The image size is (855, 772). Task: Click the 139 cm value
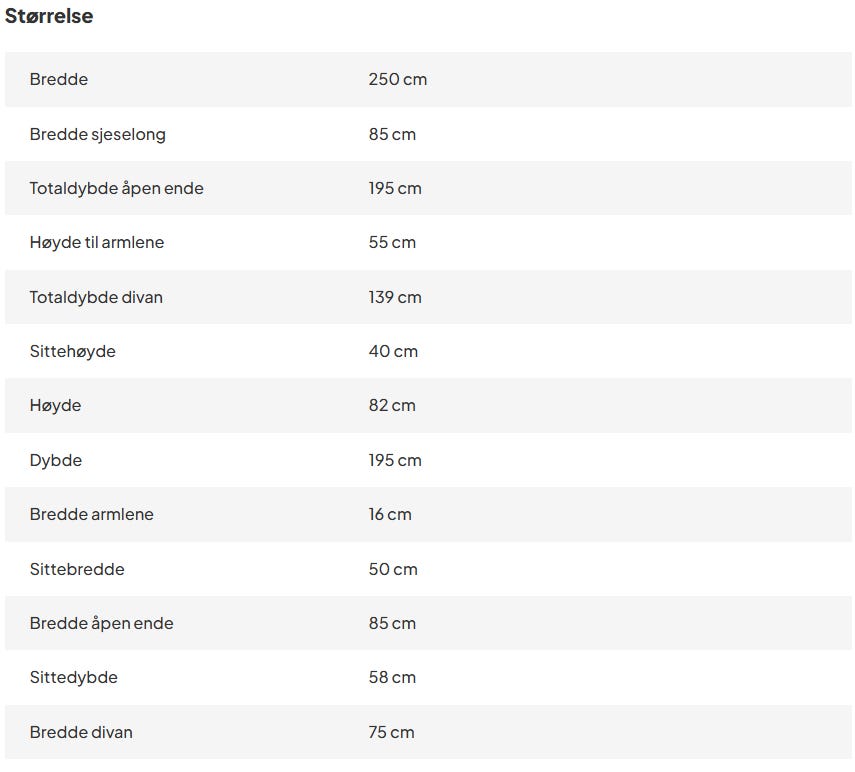pyautogui.click(x=394, y=297)
